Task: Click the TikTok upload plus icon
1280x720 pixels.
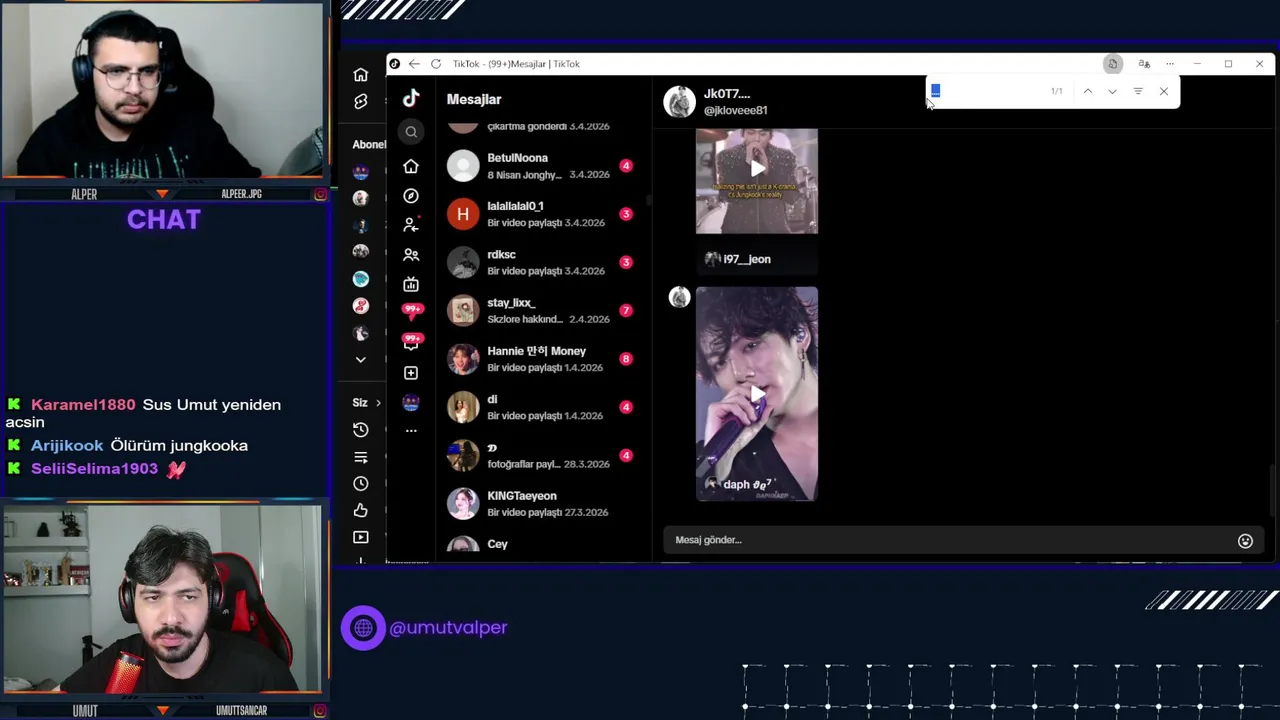Action: [411, 373]
